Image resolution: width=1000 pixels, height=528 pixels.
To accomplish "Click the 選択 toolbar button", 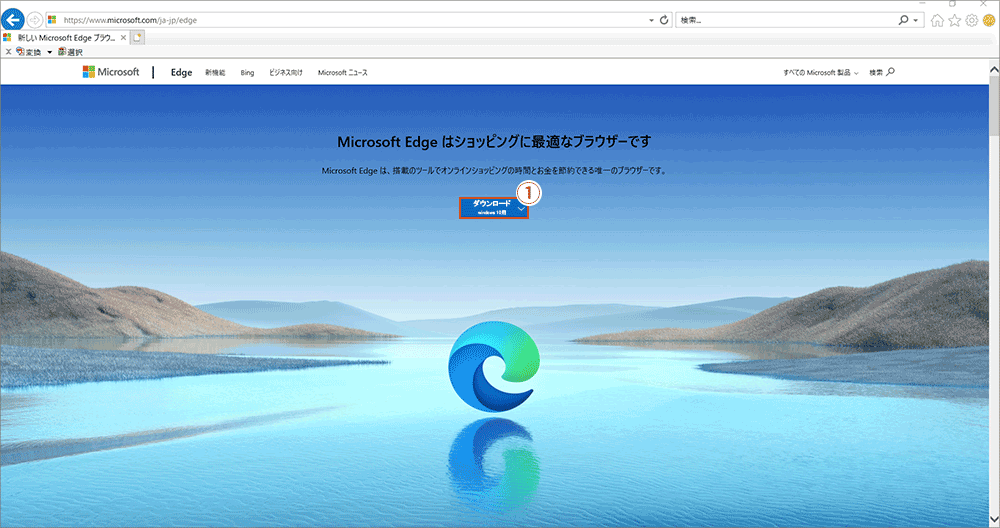I will pyautogui.click(x=70, y=52).
